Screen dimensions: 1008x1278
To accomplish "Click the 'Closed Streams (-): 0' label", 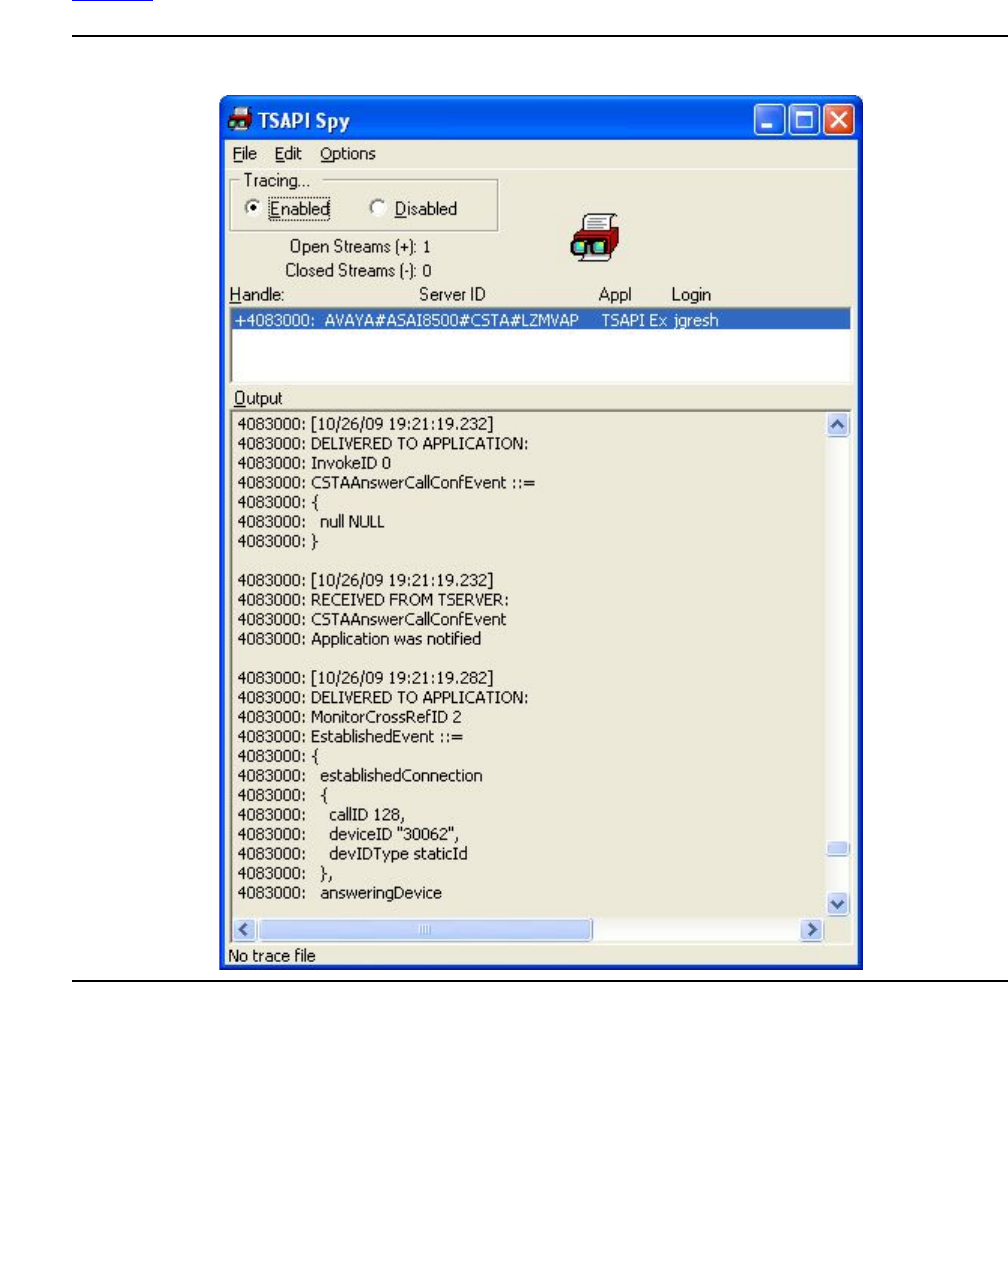I will click(358, 270).
